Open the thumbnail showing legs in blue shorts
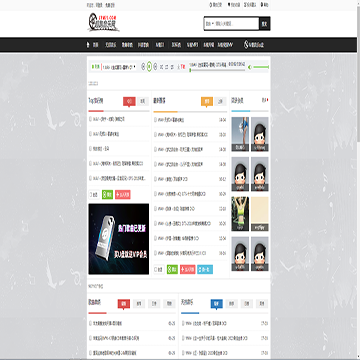The image size is (360, 360). click(x=240, y=134)
